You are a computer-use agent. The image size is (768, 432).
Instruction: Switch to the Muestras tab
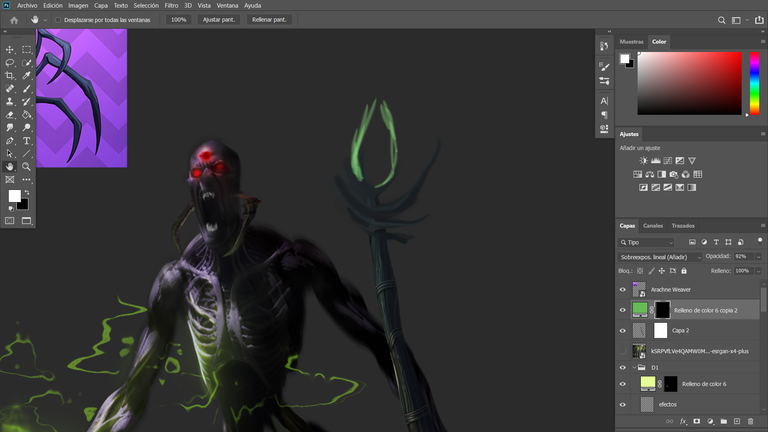pos(631,42)
